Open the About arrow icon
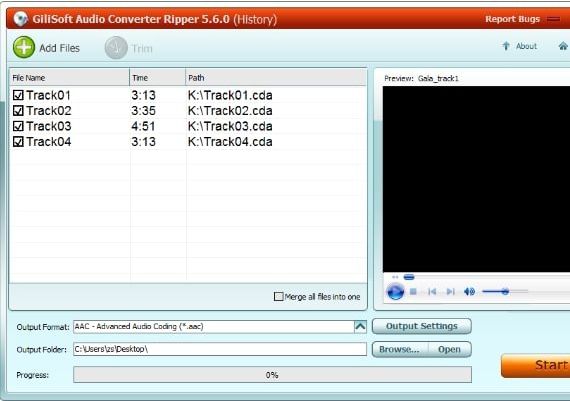Screen dimensions: 570x401 [506, 46]
